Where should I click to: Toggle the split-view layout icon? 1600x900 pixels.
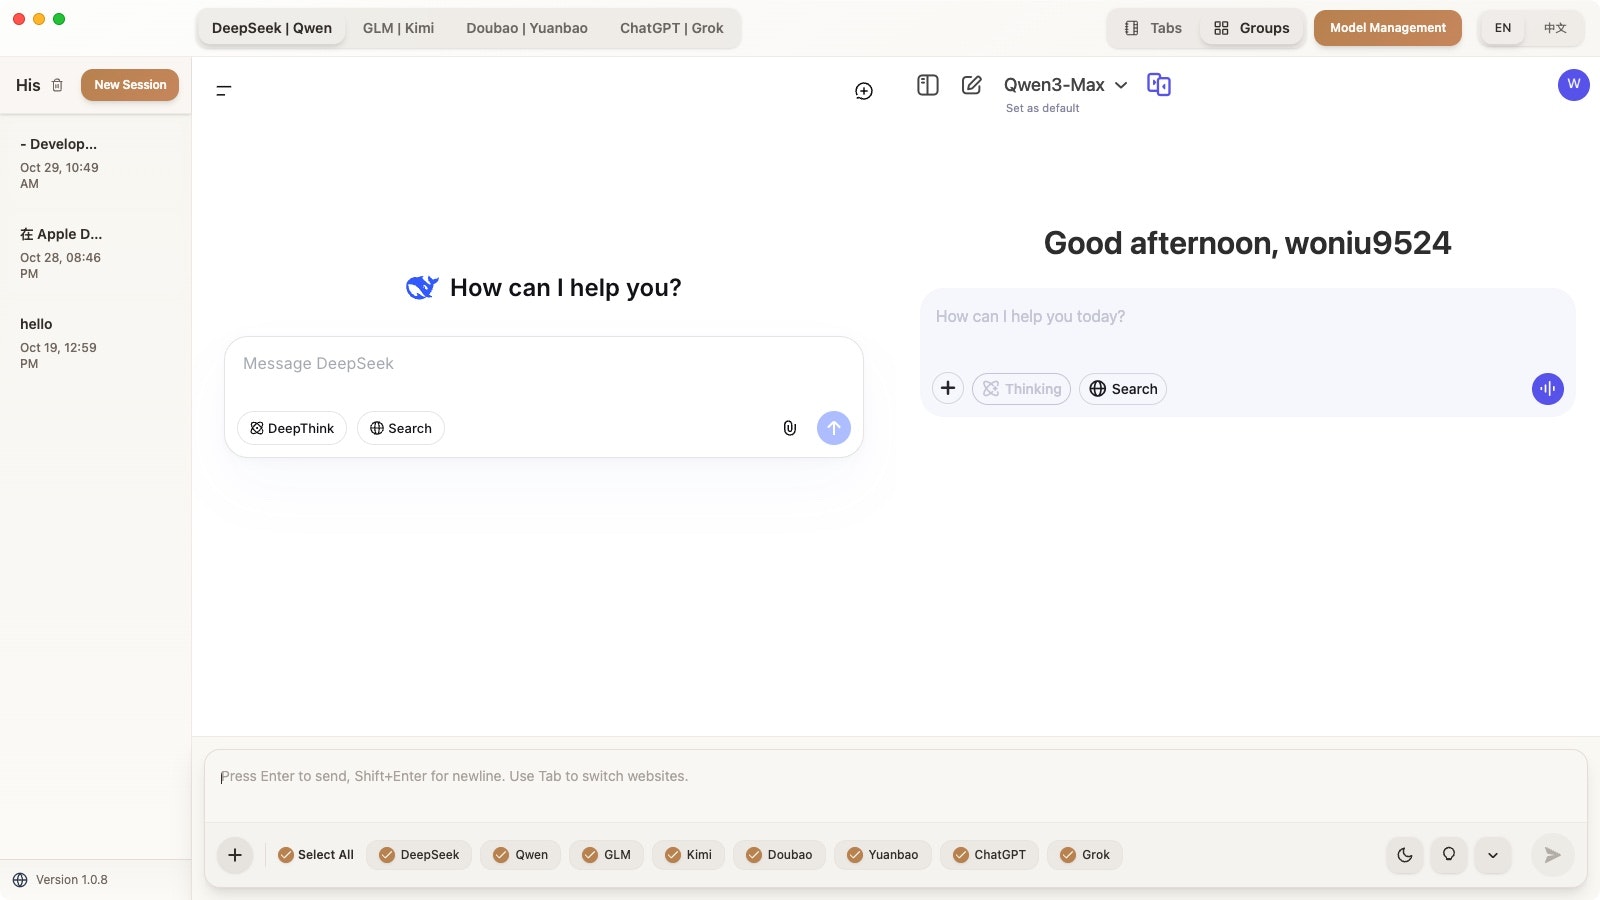[x=926, y=85]
